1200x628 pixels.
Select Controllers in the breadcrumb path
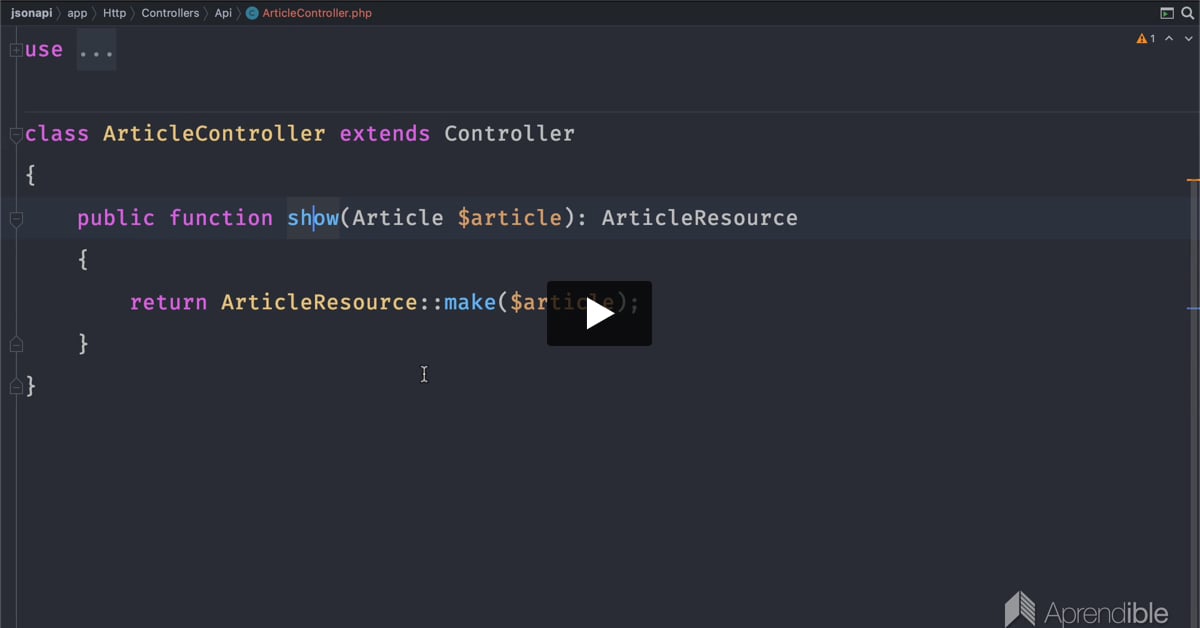[170, 13]
